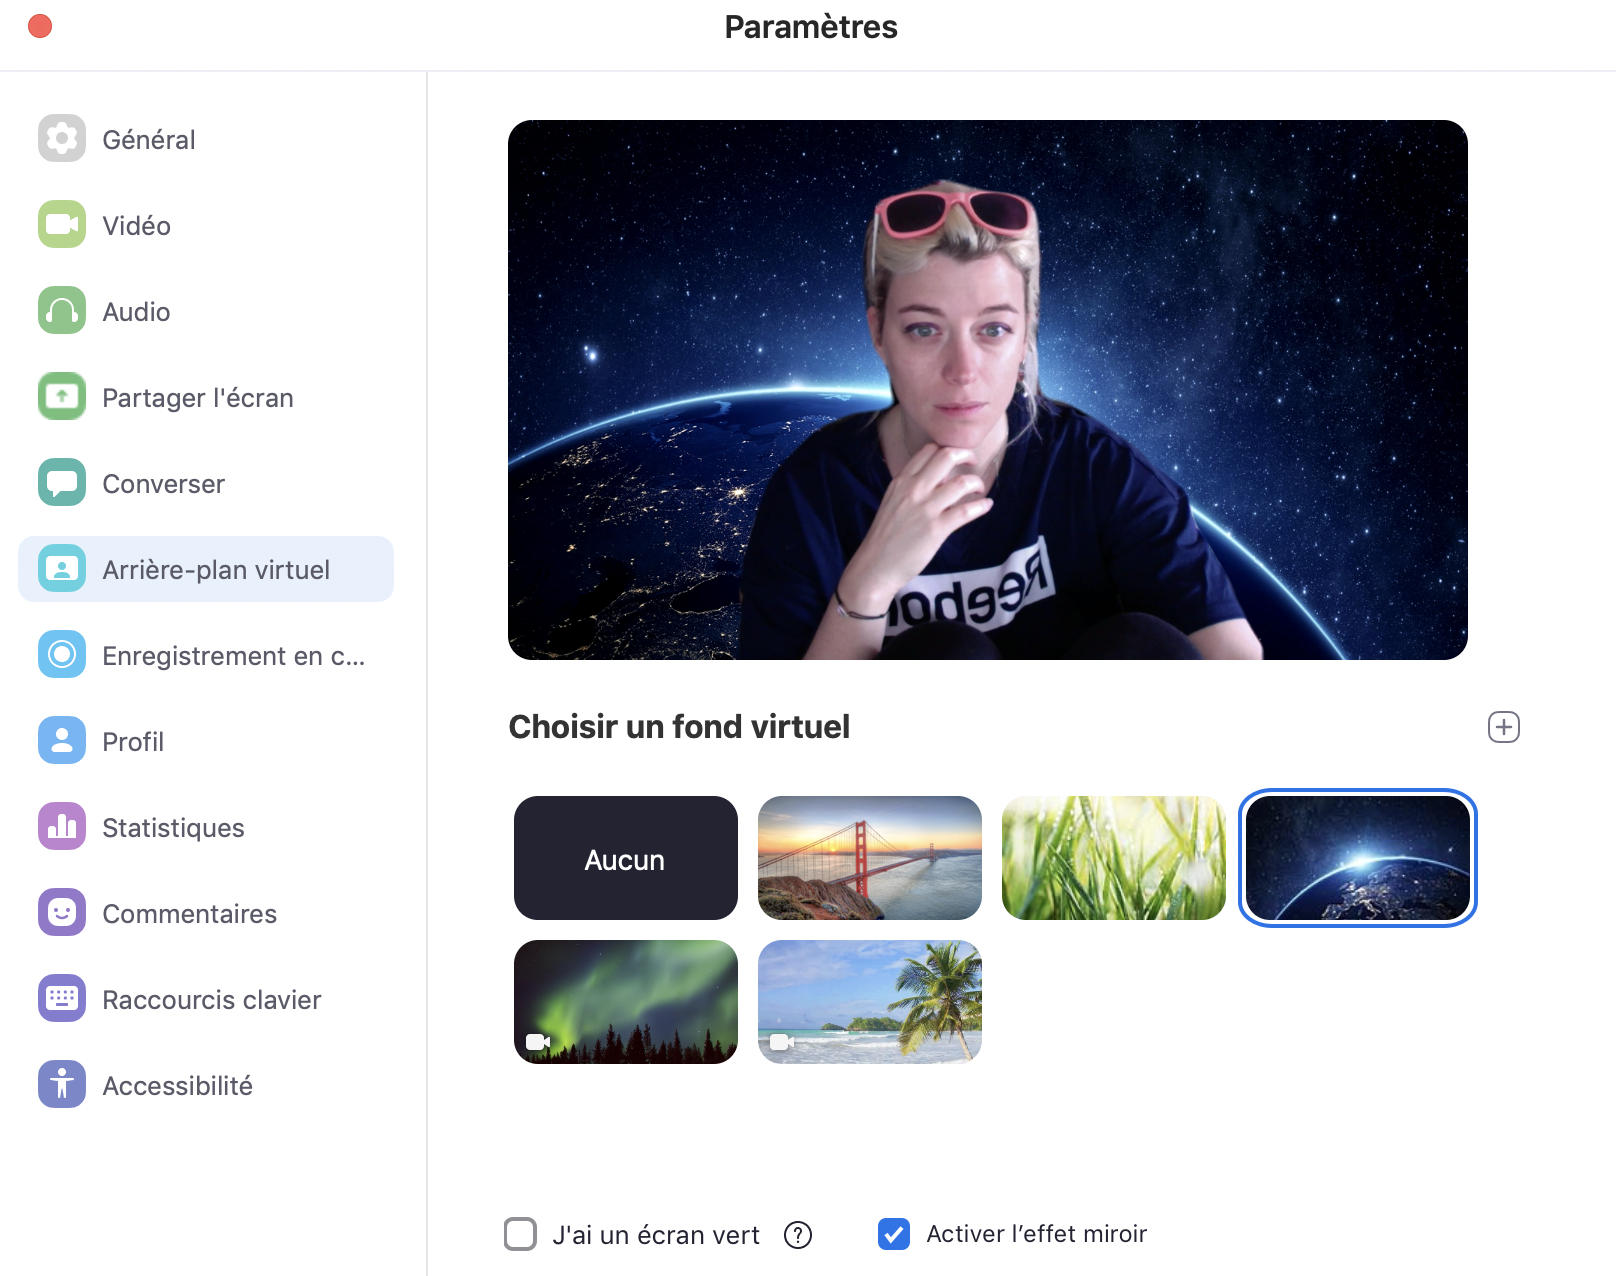Disable the Activer l'effet miroir checkbox
Image resolution: width=1616 pixels, height=1276 pixels.
point(893,1234)
